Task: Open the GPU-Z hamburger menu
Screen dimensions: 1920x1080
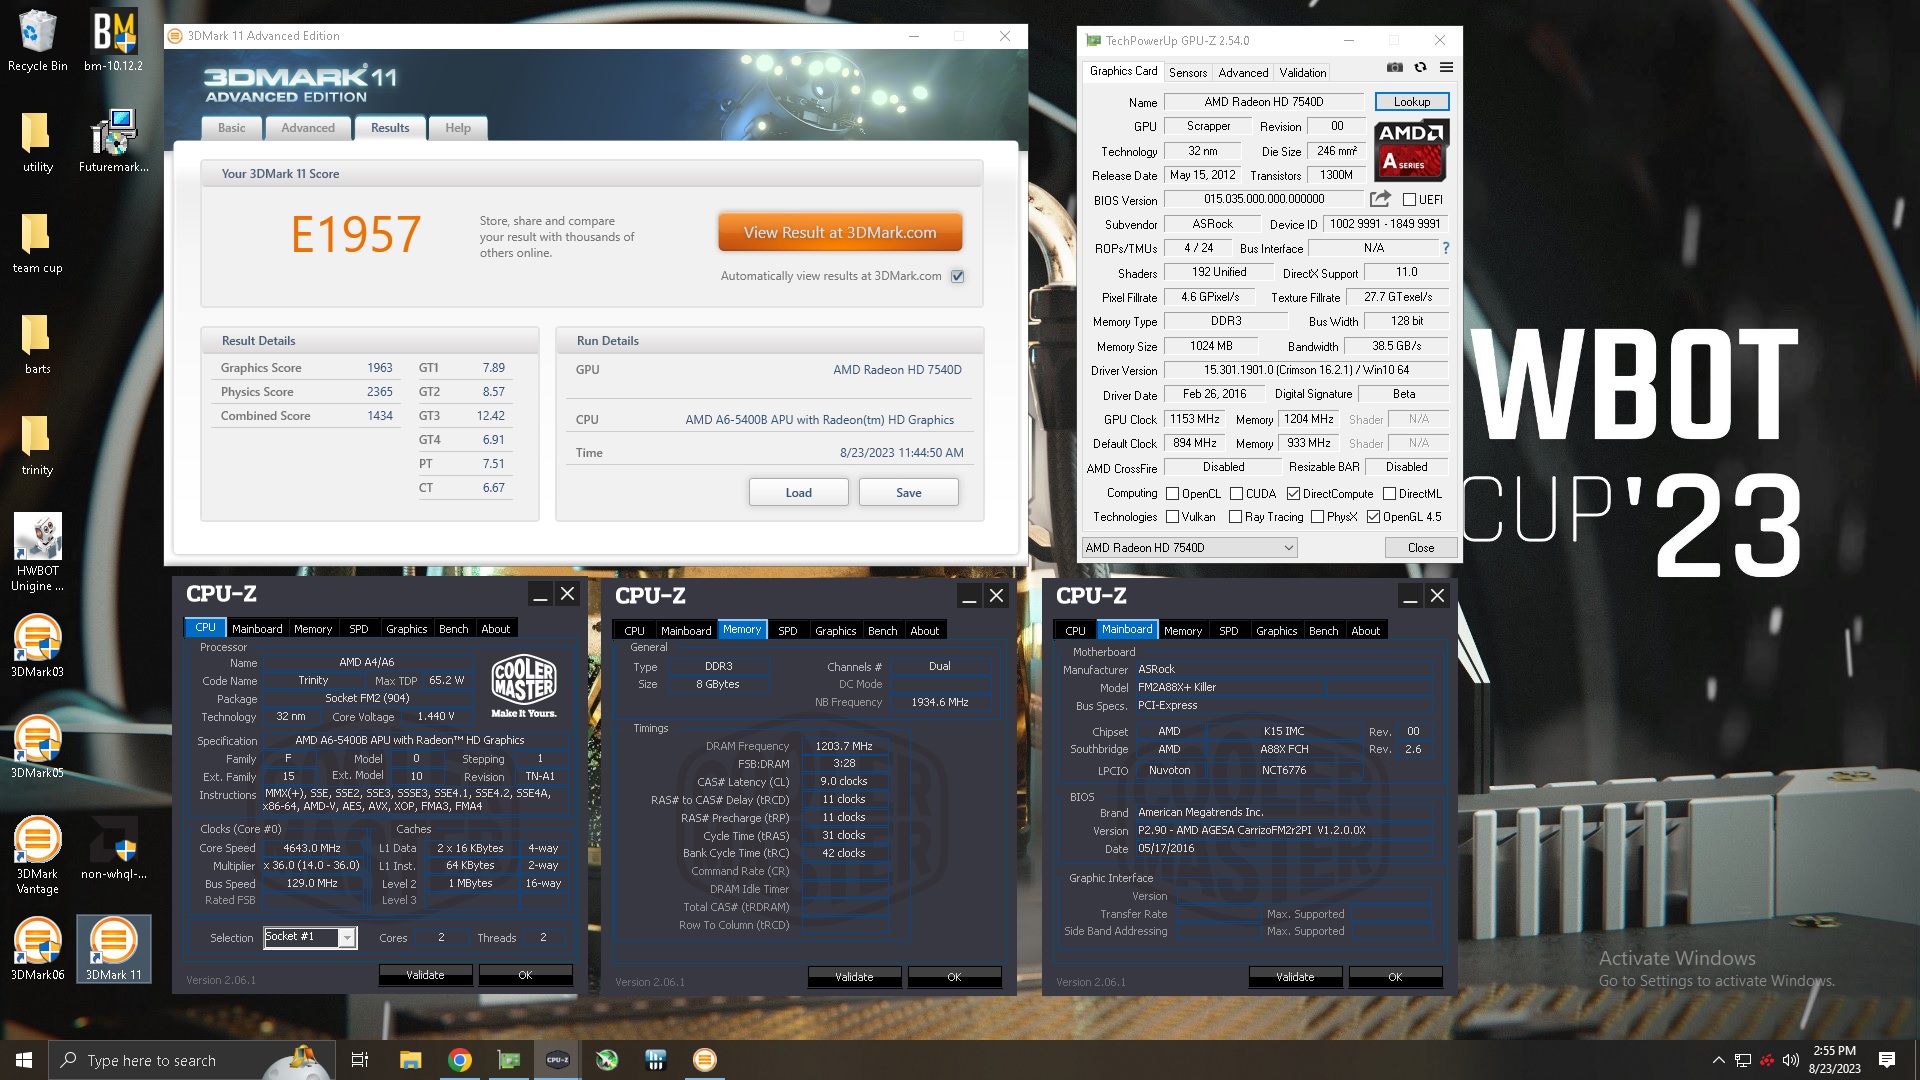Action: point(1446,68)
